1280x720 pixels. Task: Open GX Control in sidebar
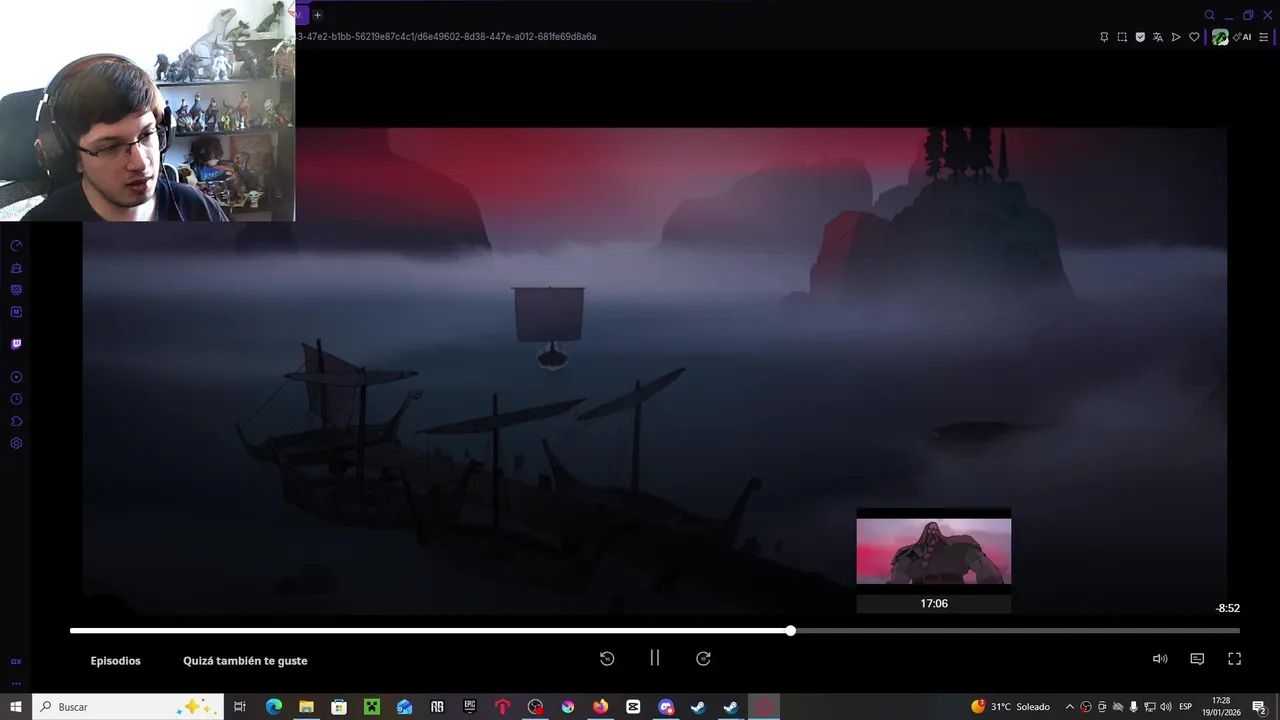(16, 246)
